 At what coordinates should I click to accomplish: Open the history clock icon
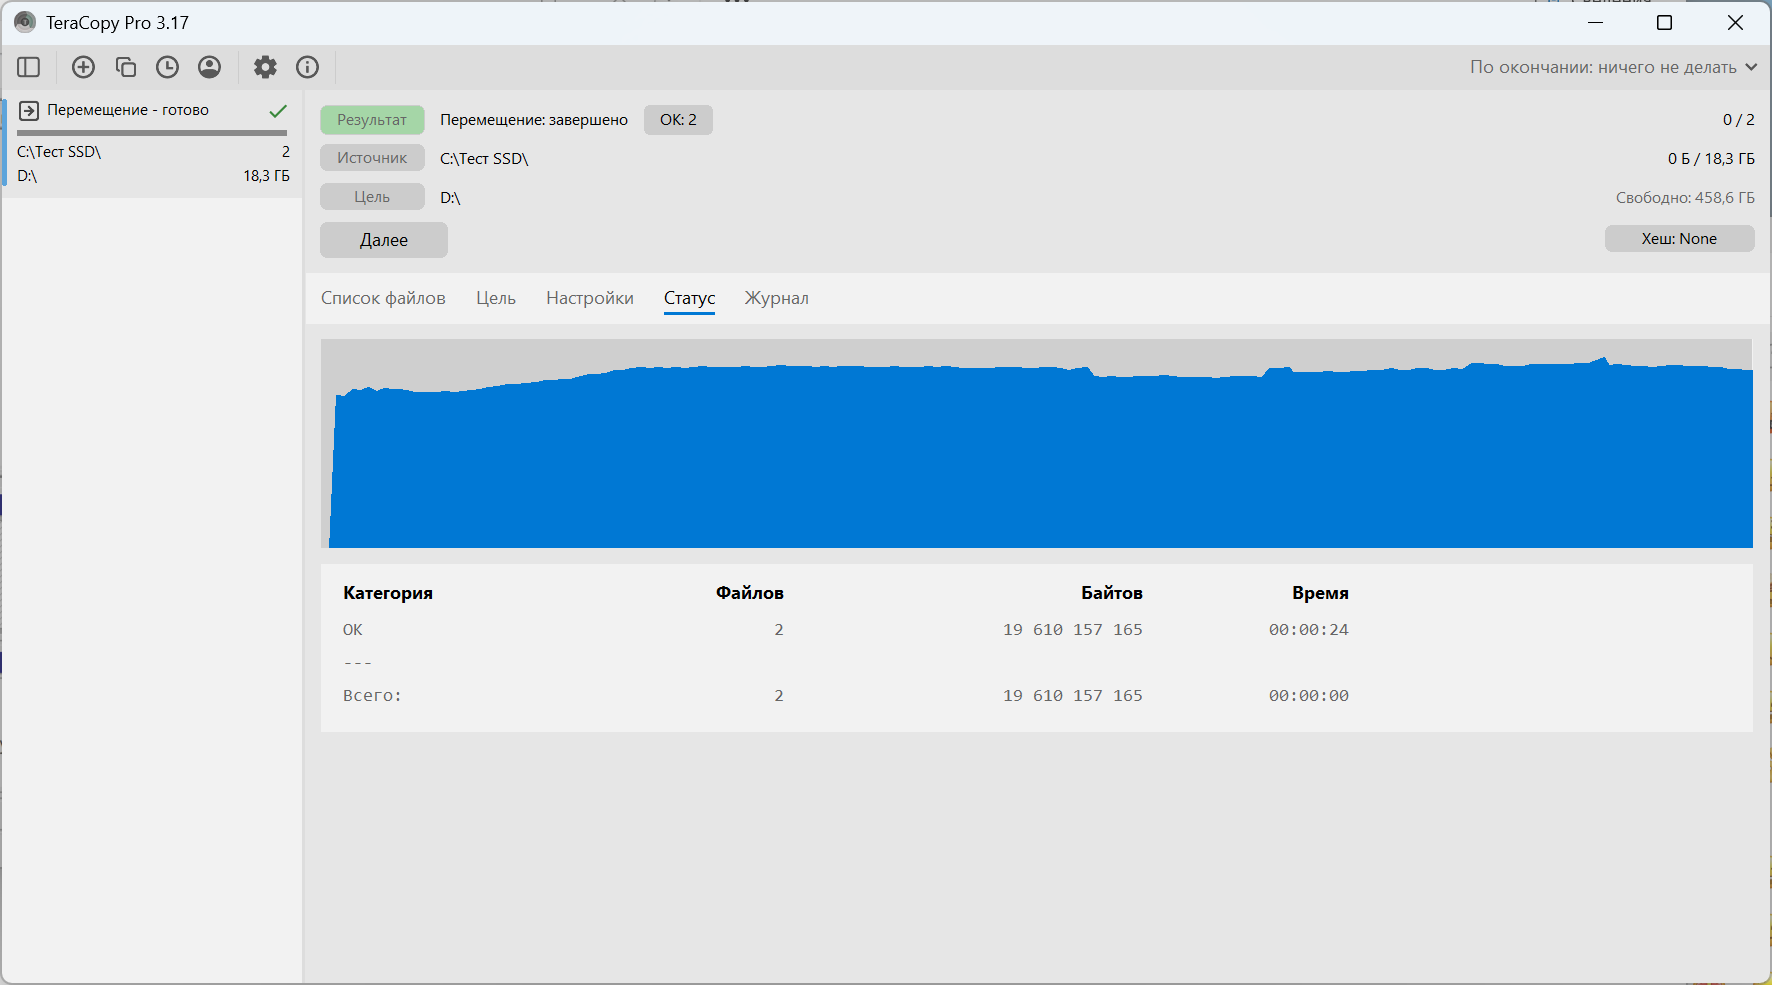(x=168, y=67)
